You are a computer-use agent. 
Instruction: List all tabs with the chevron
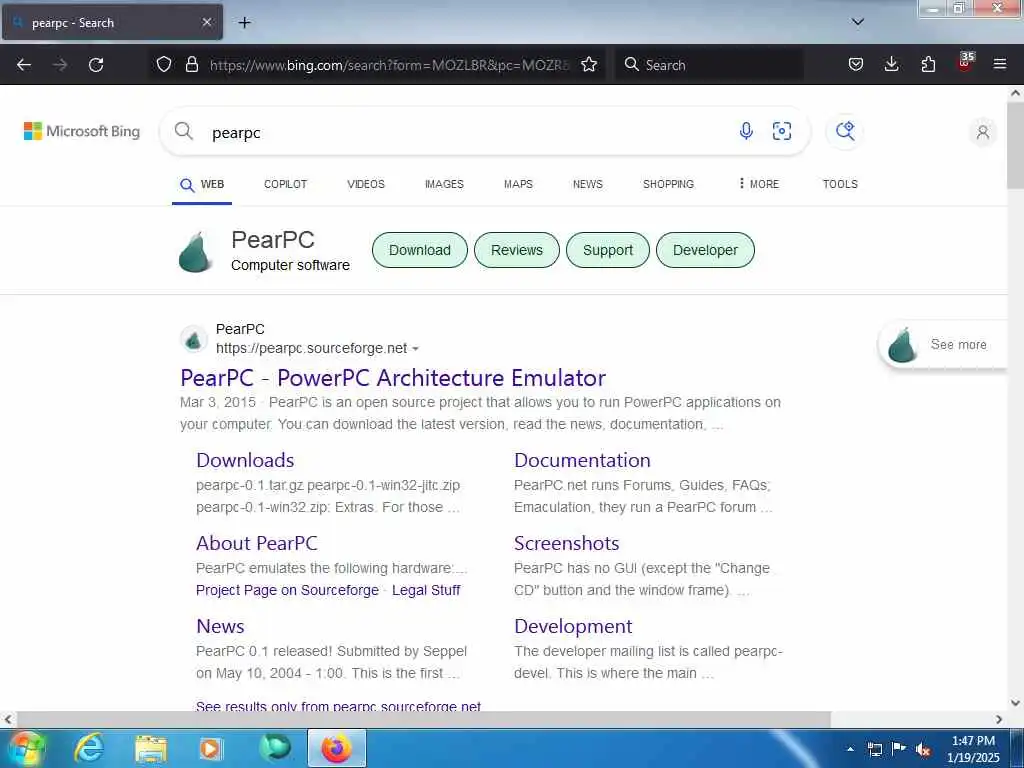point(858,22)
